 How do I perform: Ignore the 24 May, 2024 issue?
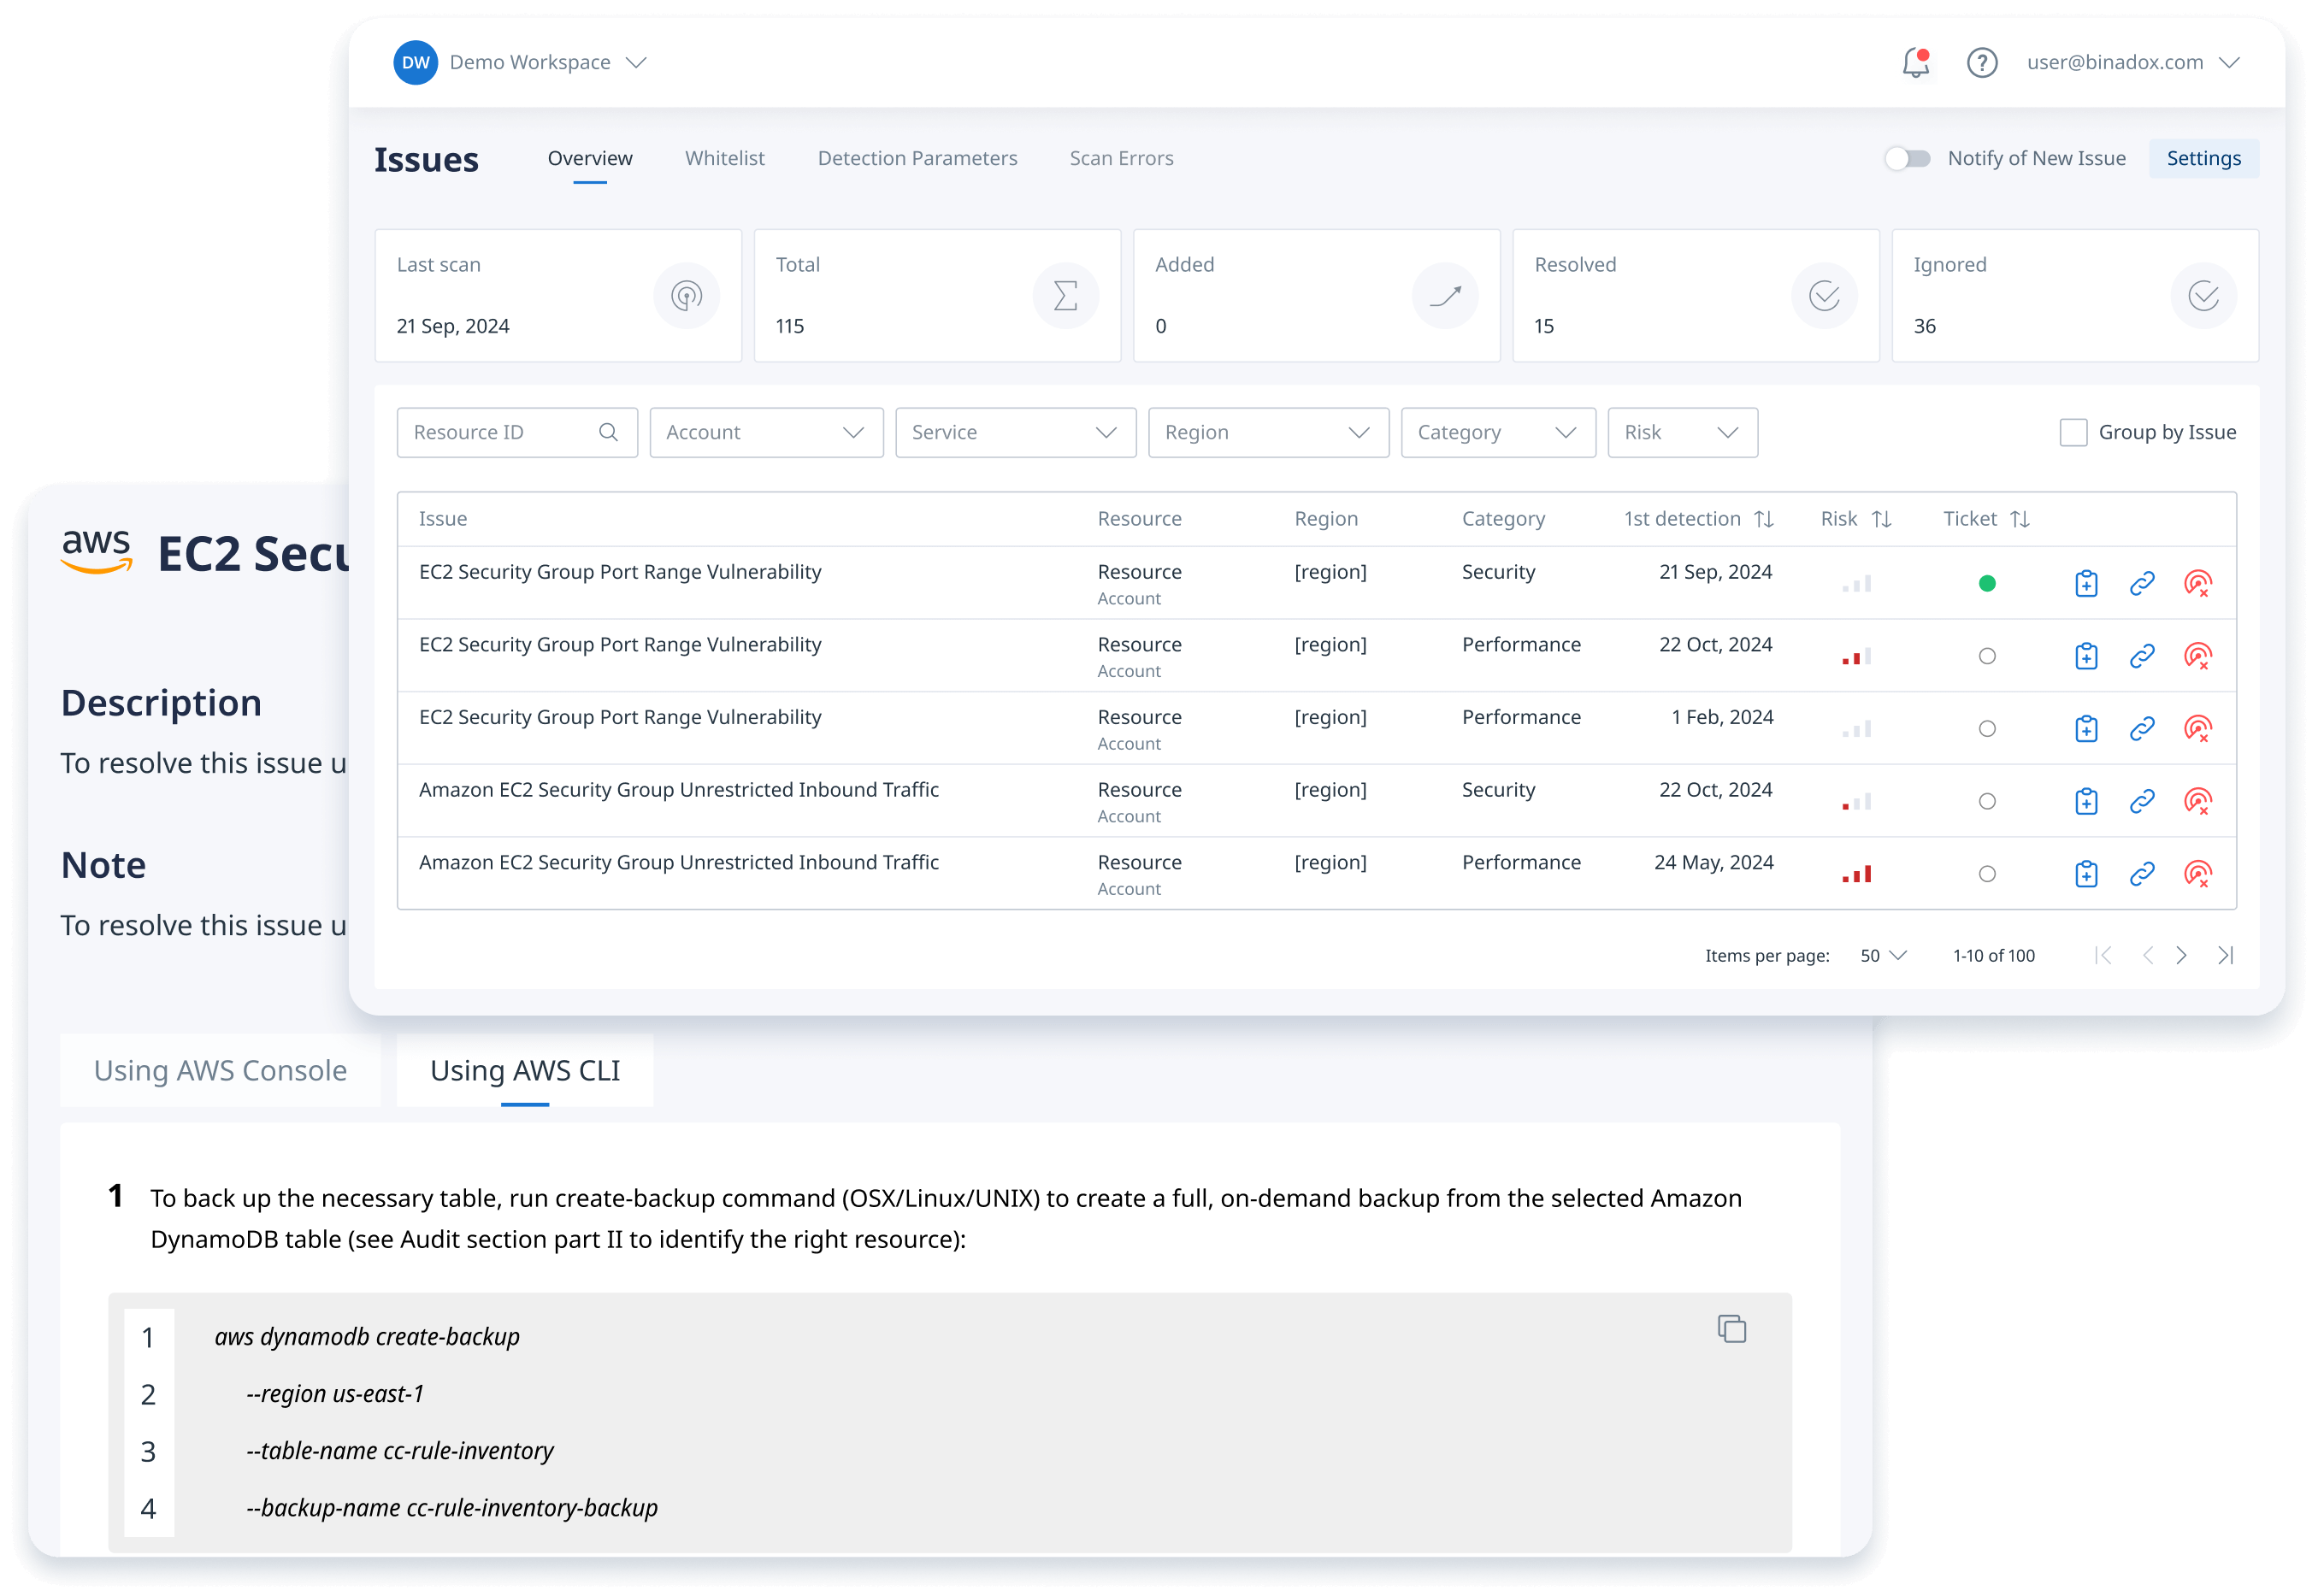pos(2197,874)
